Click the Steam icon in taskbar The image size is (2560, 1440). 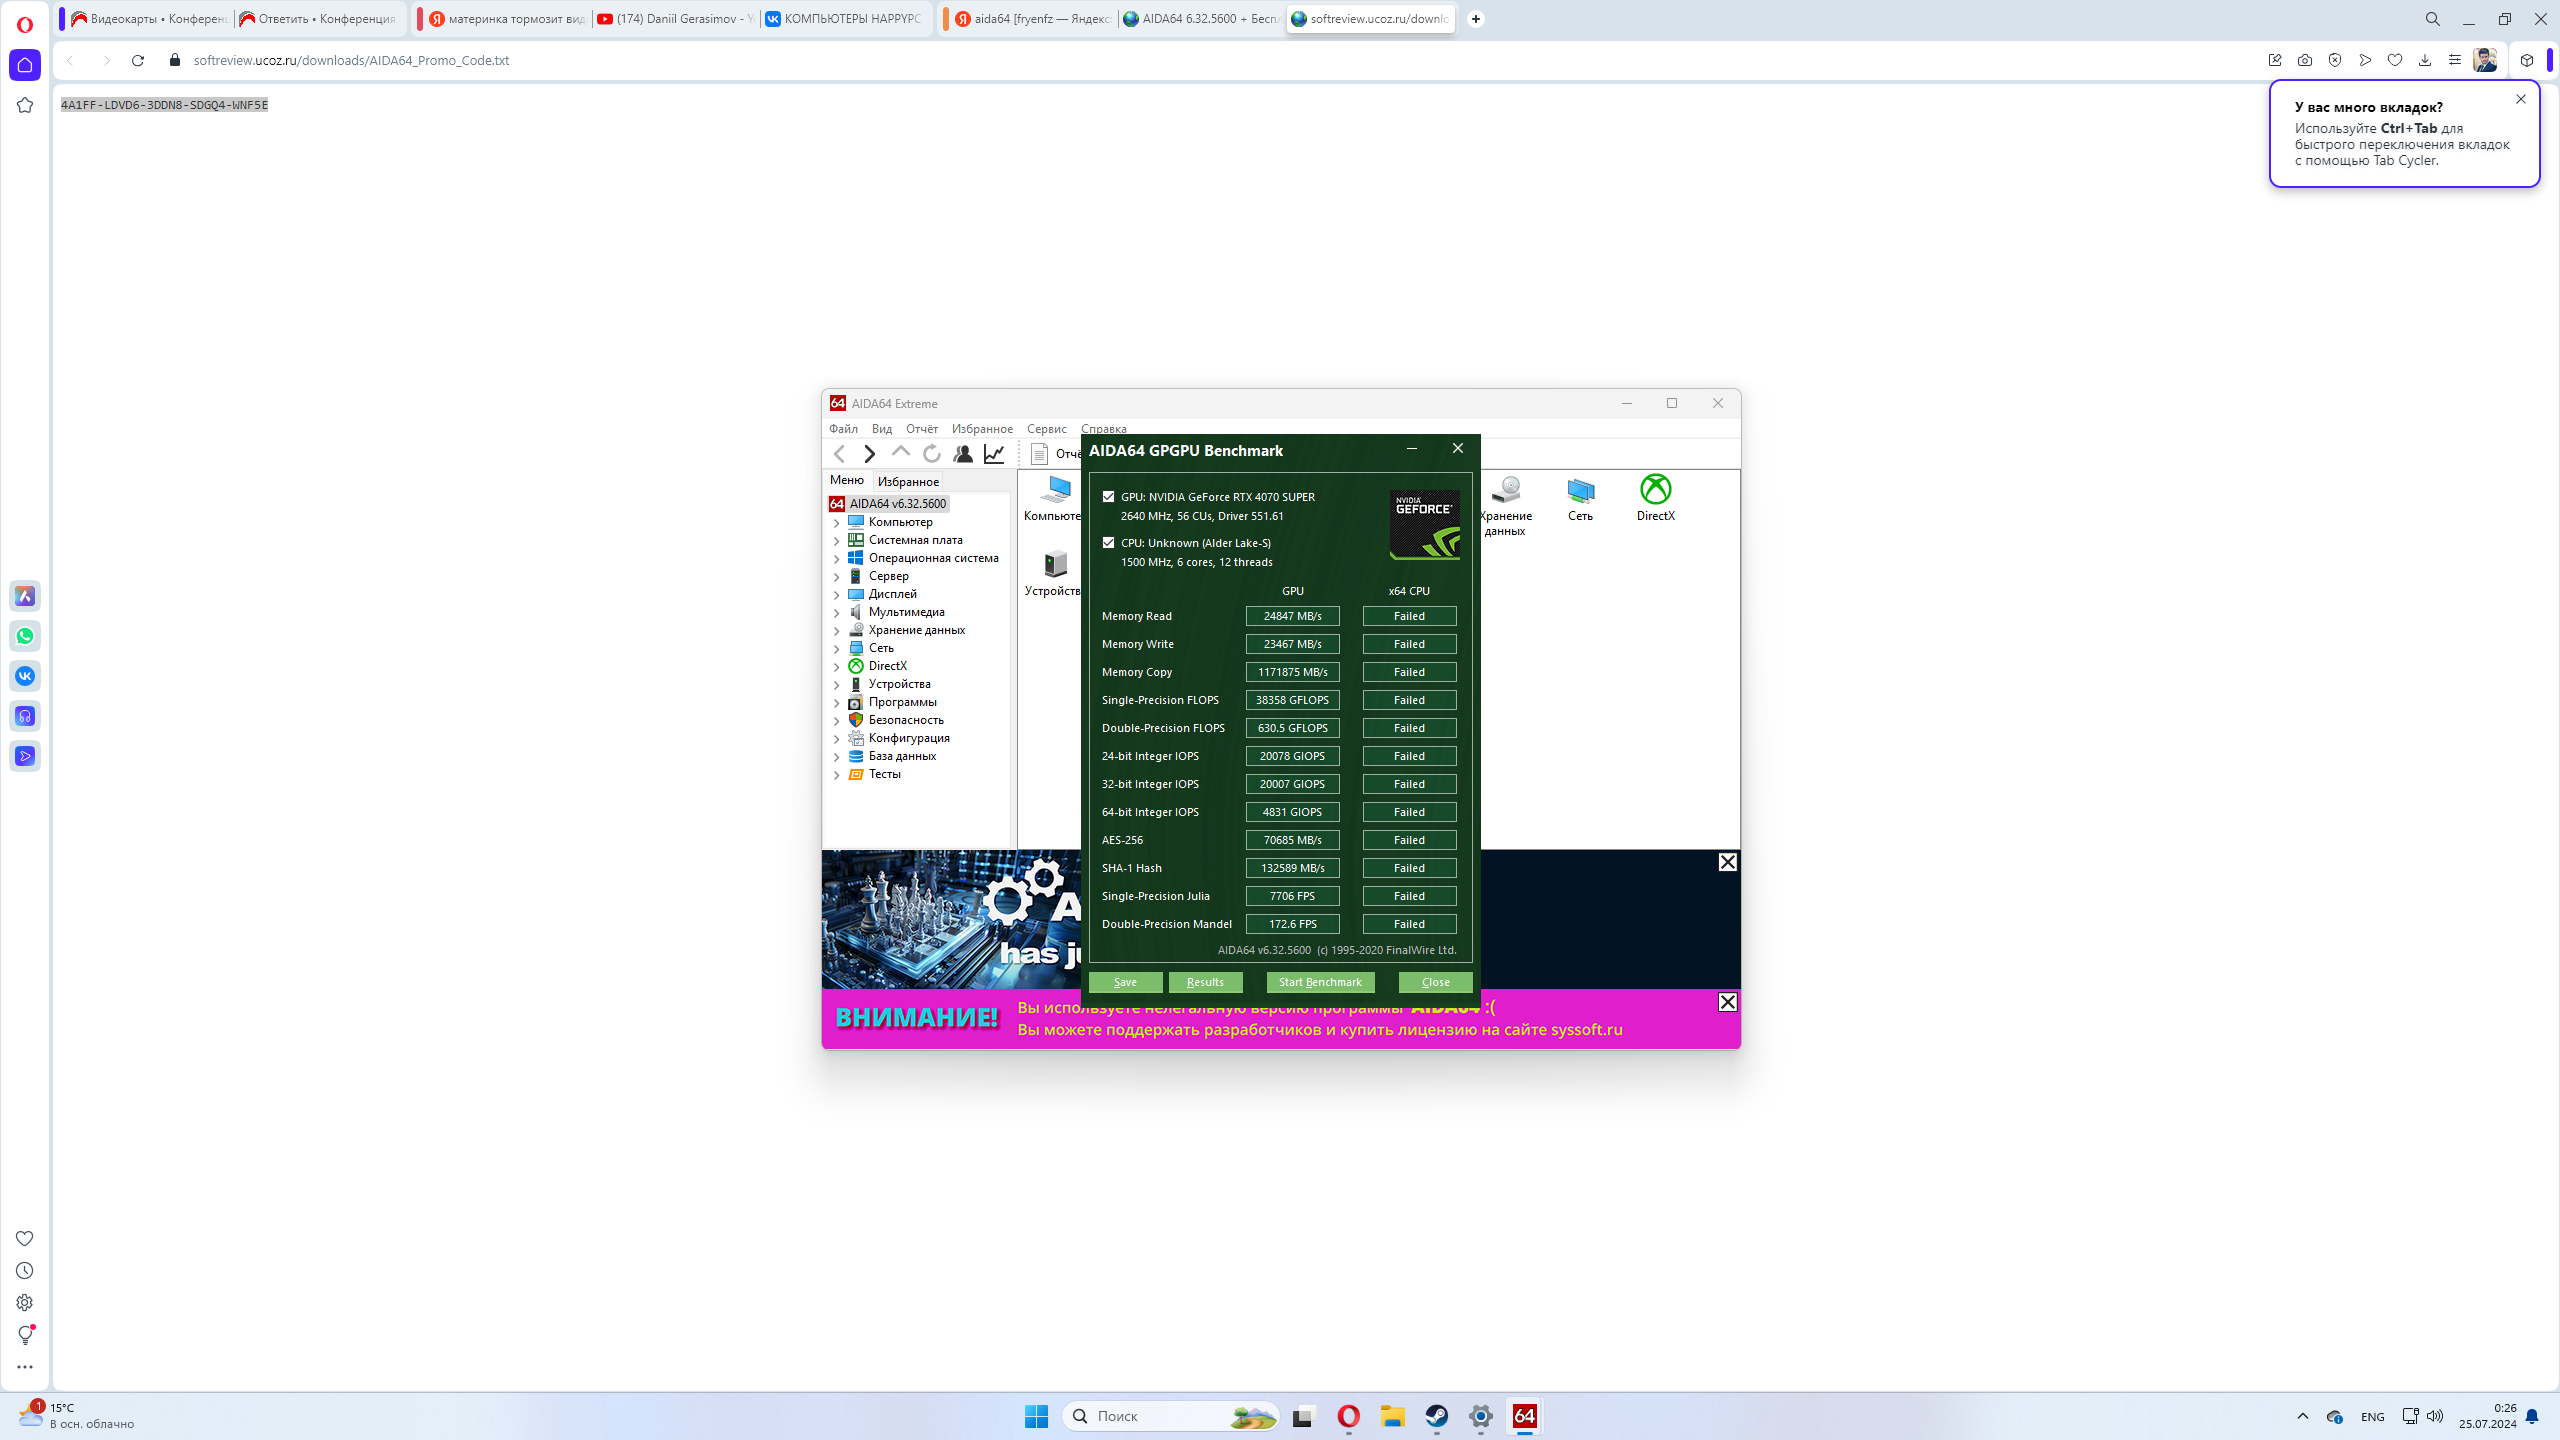(1437, 1416)
